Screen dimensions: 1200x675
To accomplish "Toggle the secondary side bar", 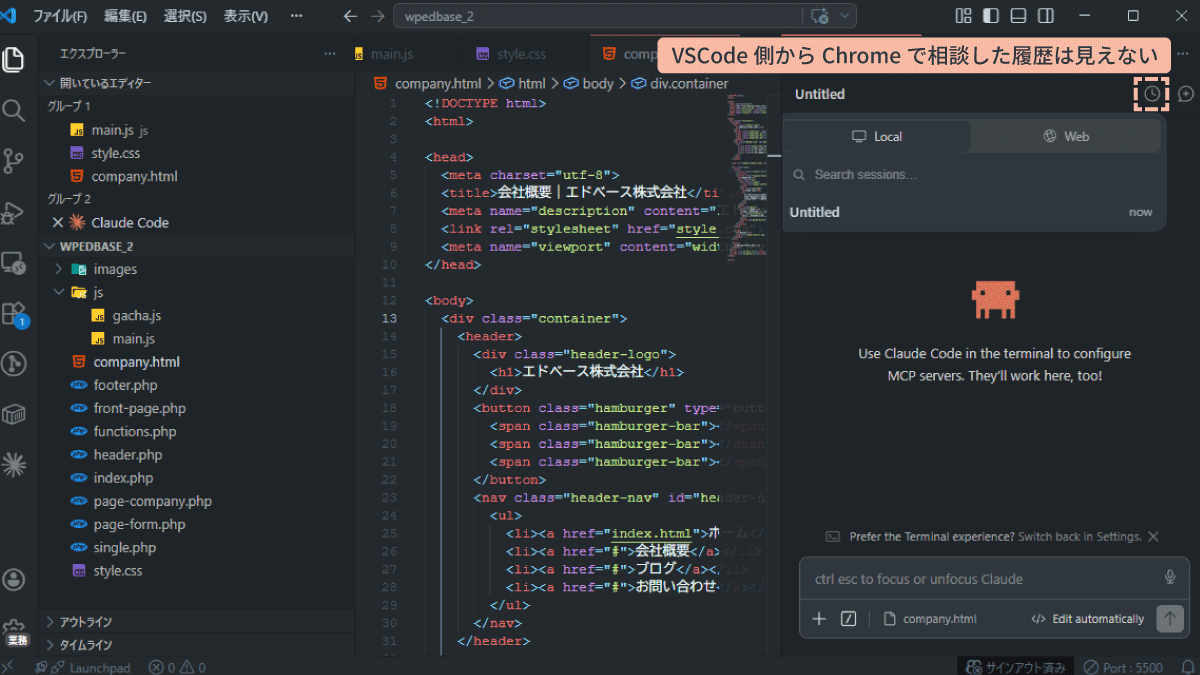I will point(1045,16).
